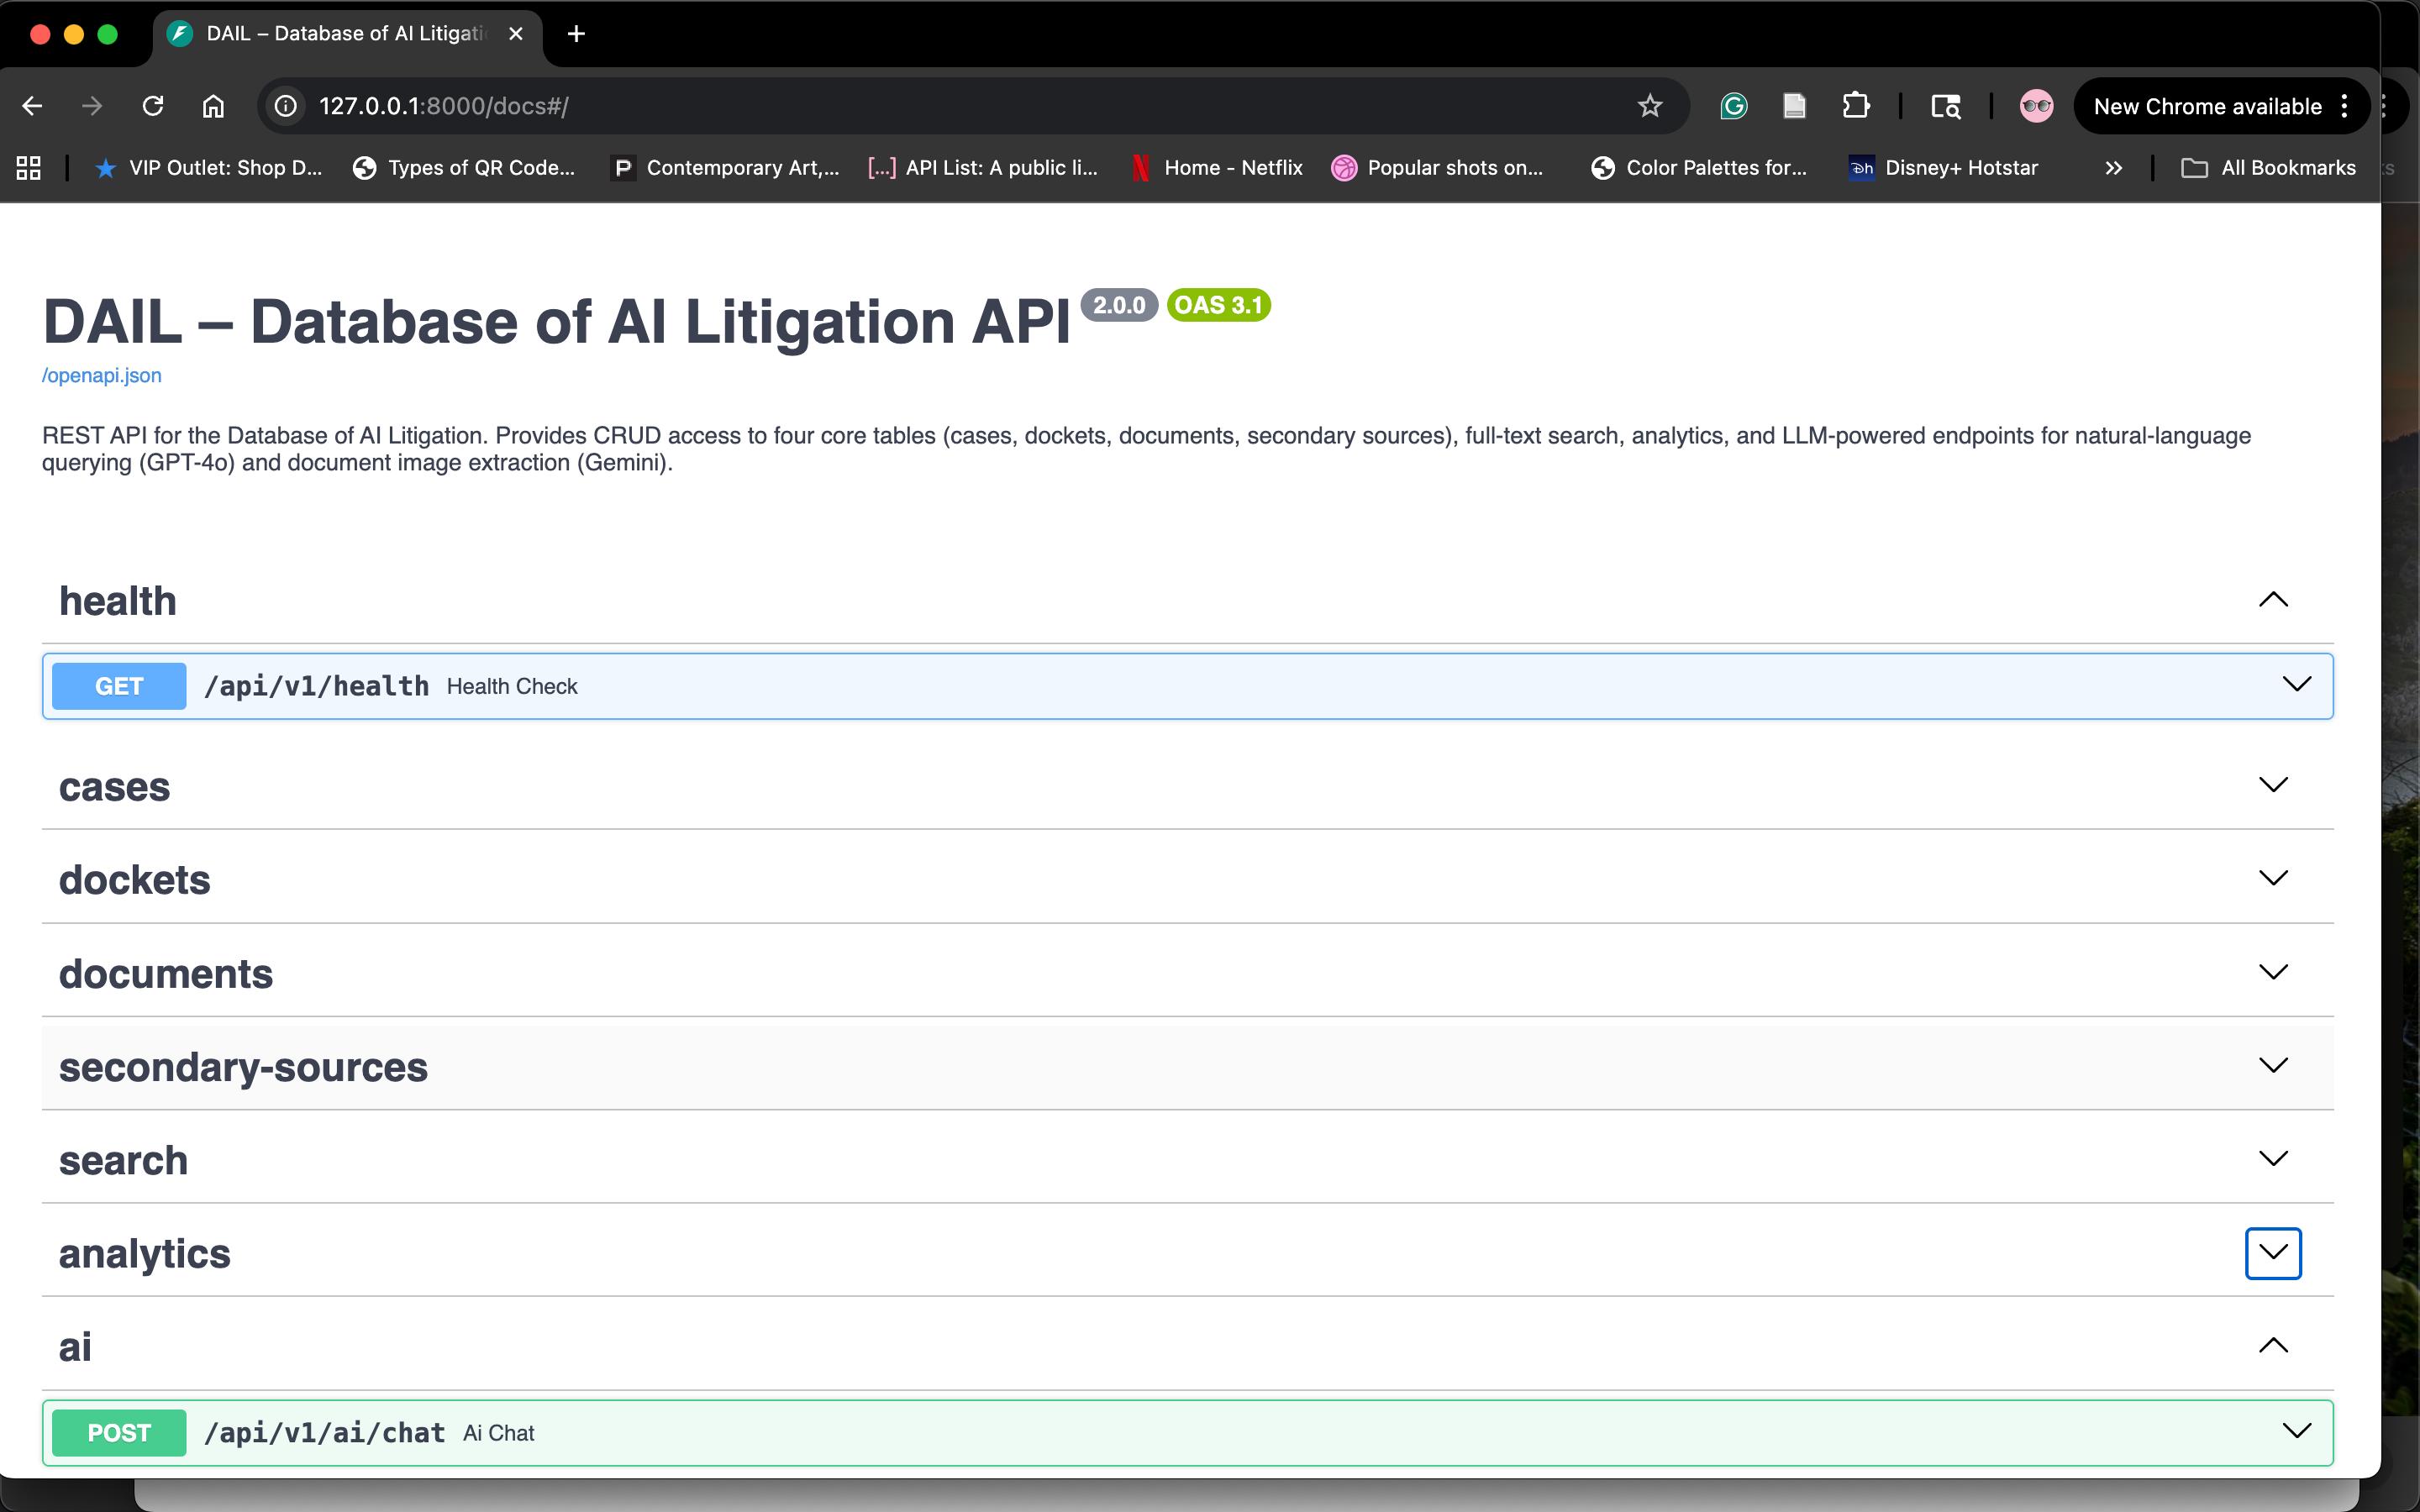Click the browser reload page icon
2420x1512 pixels.
coord(152,106)
